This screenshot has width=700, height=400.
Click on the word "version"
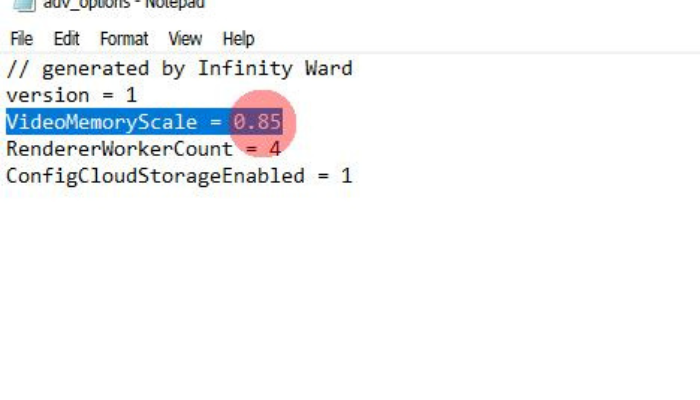click(48, 96)
